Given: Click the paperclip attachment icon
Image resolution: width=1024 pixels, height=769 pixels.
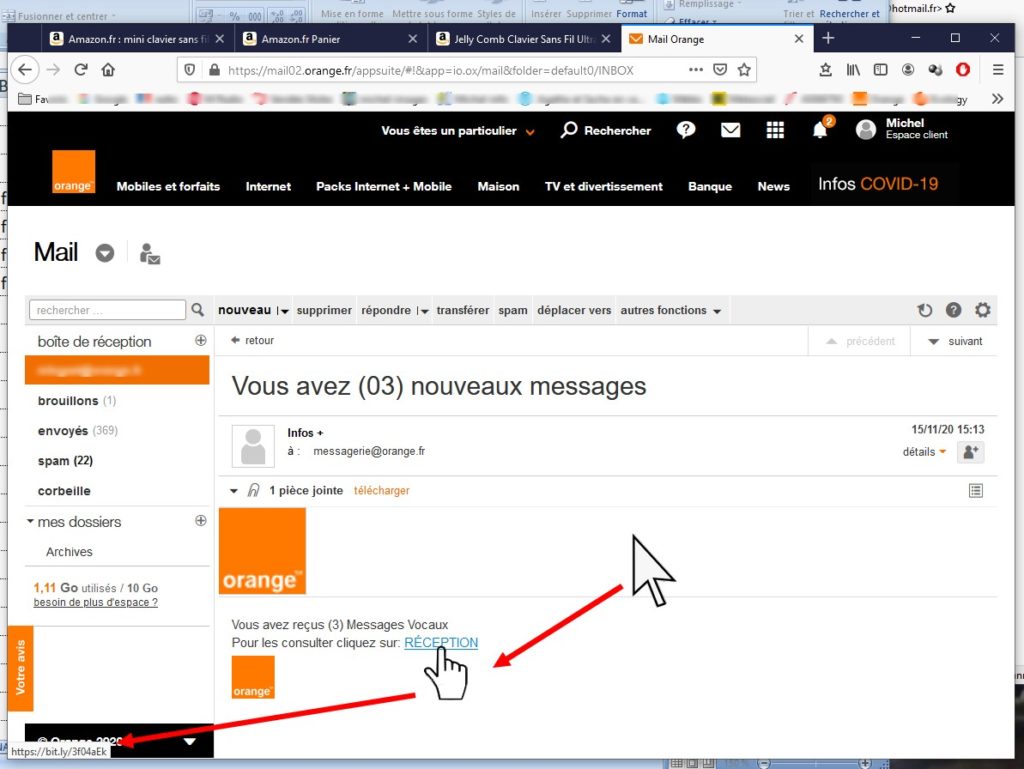Looking at the screenshot, I should click(x=253, y=490).
